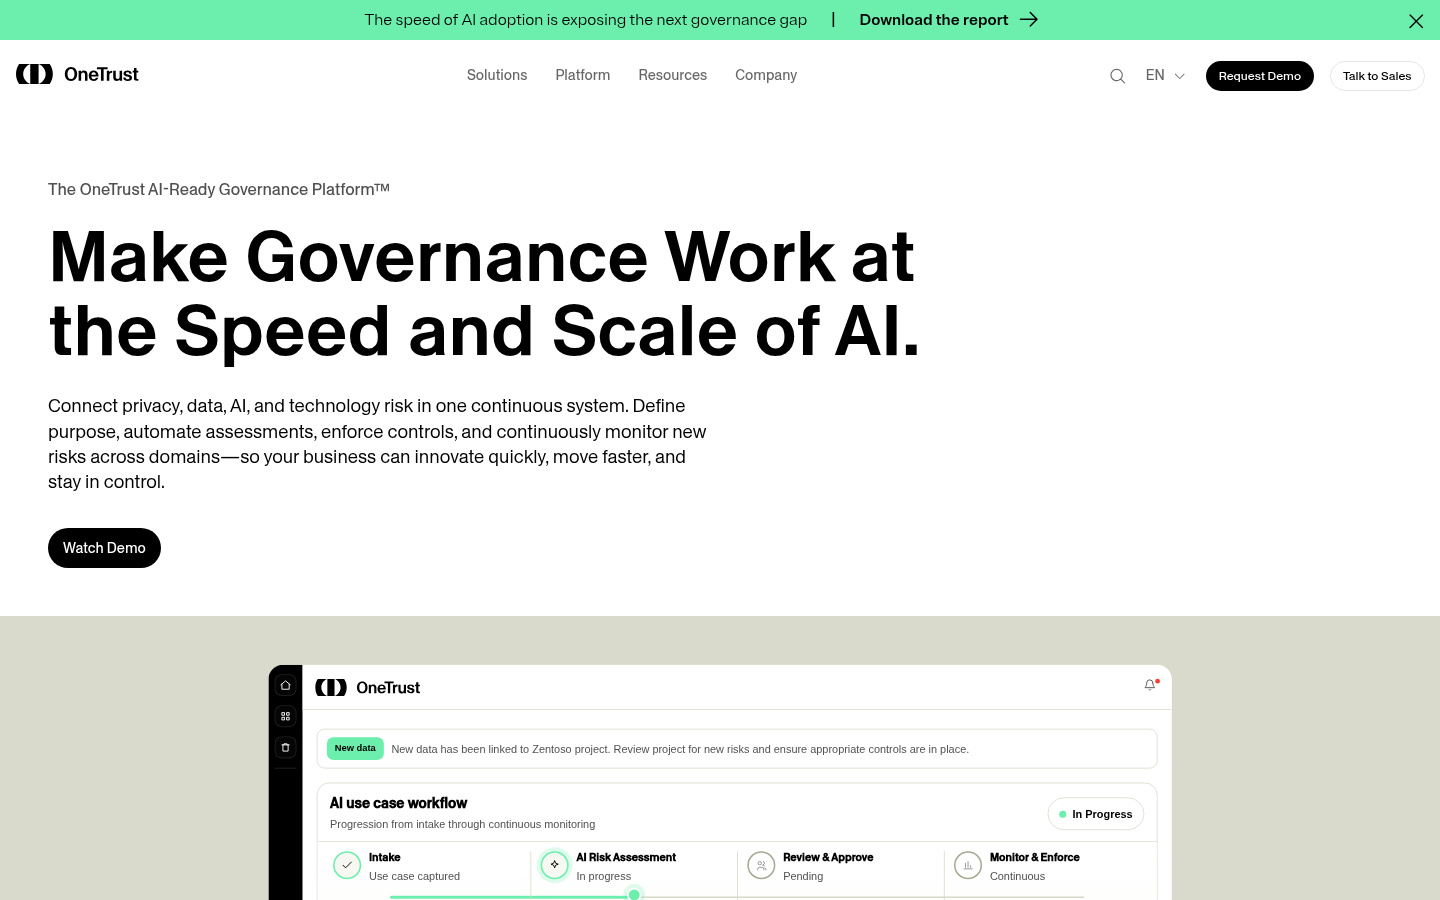The width and height of the screenshot is (1440, 900).
Task: Click the workflow progress bar marker dot
Action: [634, 895]
